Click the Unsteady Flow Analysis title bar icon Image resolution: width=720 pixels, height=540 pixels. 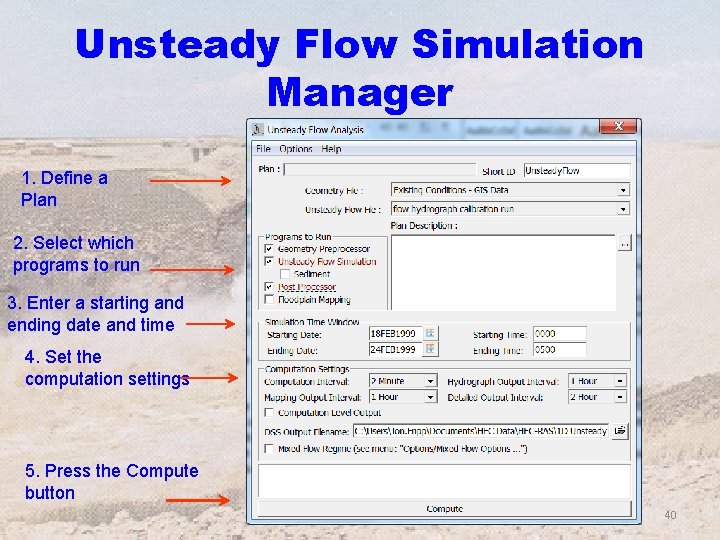coord(258,129)
